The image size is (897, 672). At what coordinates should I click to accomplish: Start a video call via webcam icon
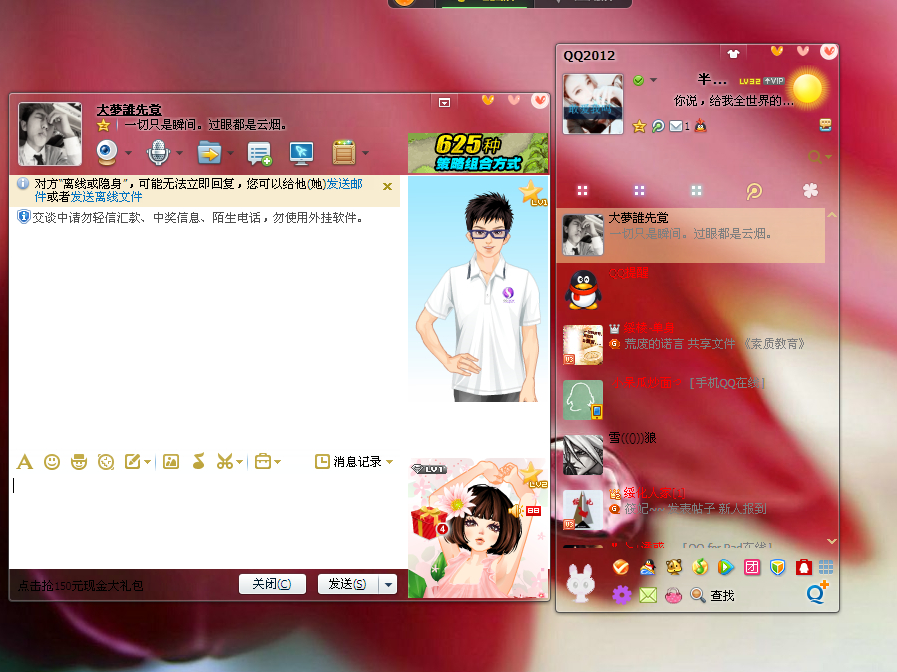click(x=107, y=152)
